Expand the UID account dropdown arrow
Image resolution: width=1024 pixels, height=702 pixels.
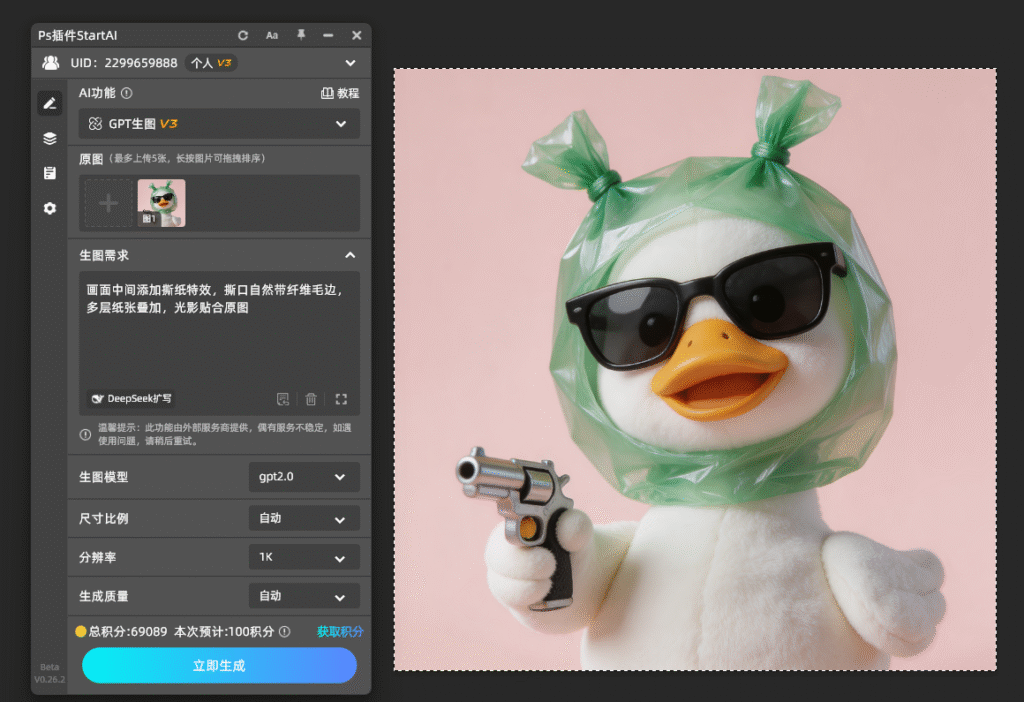351,63
